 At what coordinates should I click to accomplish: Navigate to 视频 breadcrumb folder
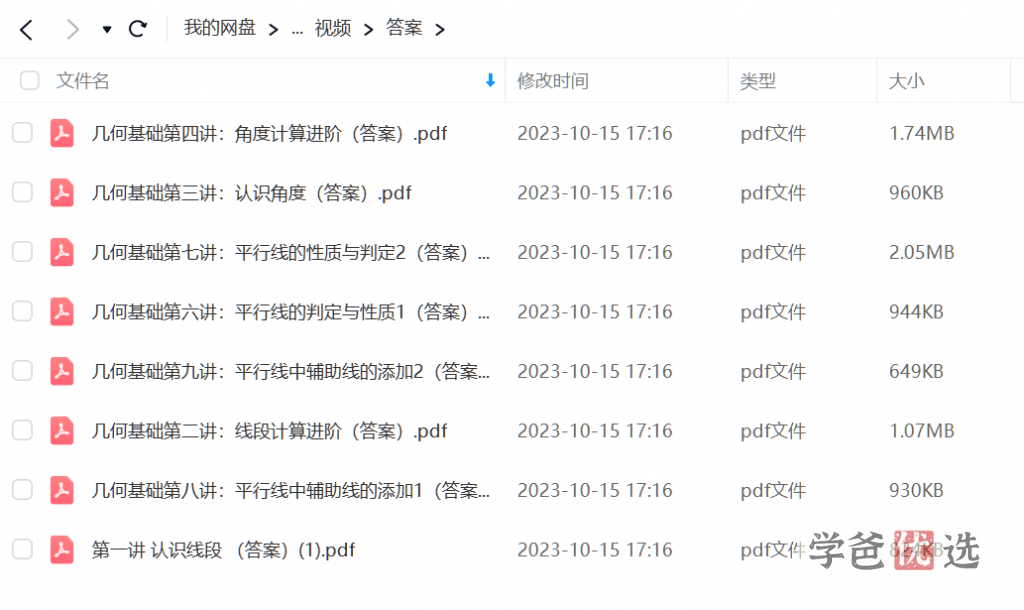332,28
